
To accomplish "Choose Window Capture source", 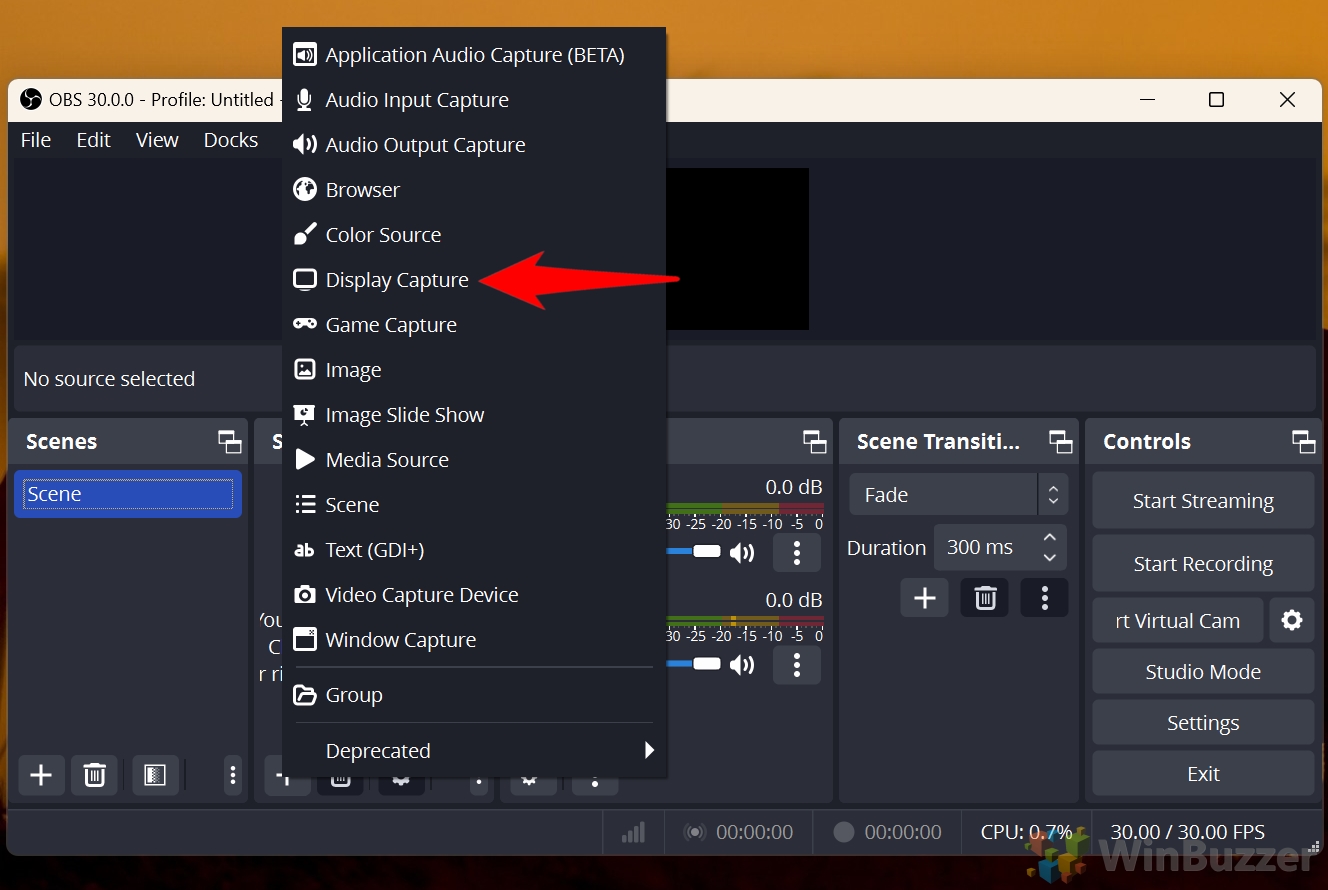I will [x=474, y=640].
